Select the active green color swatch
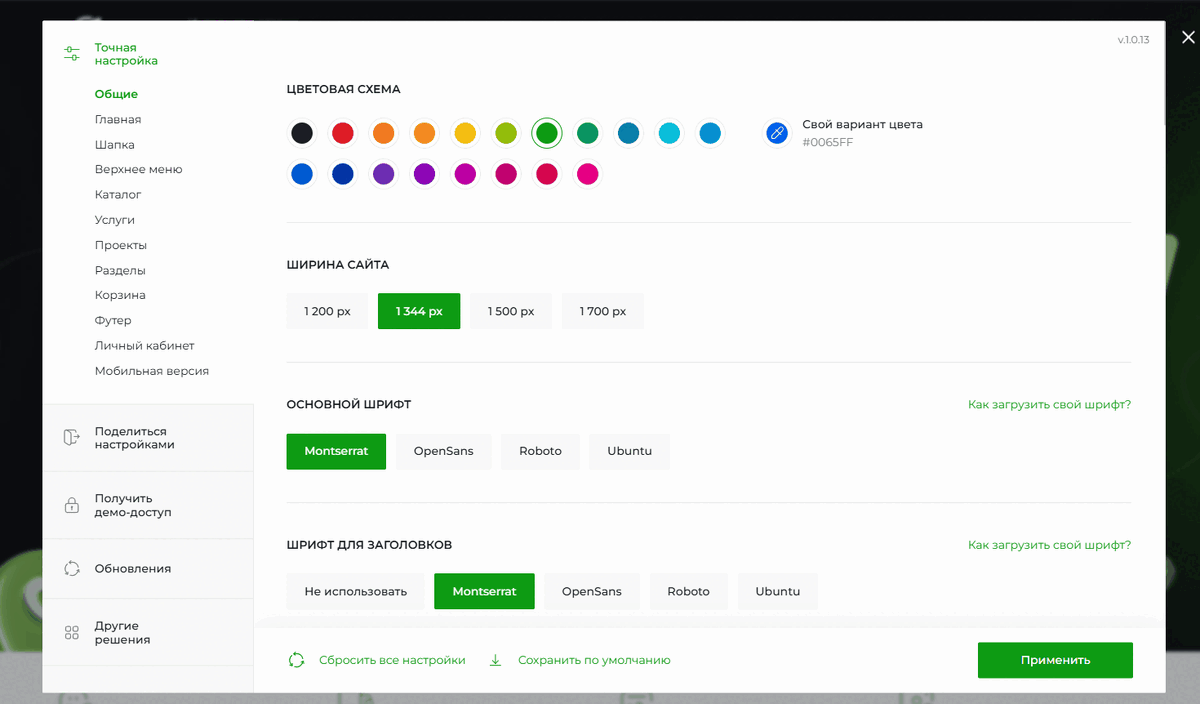 546,133
